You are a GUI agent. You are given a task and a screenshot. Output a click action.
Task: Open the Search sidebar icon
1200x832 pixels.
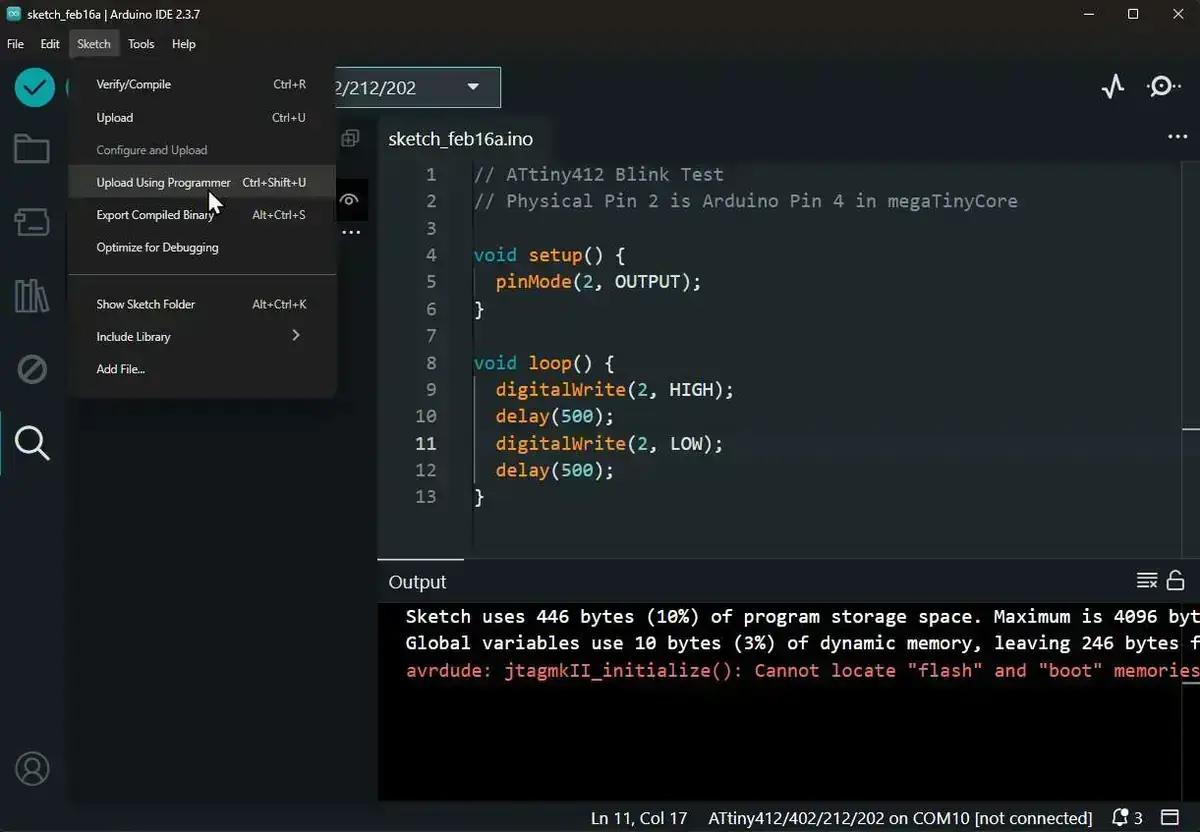pyautogui.click(x=32, y=442)
